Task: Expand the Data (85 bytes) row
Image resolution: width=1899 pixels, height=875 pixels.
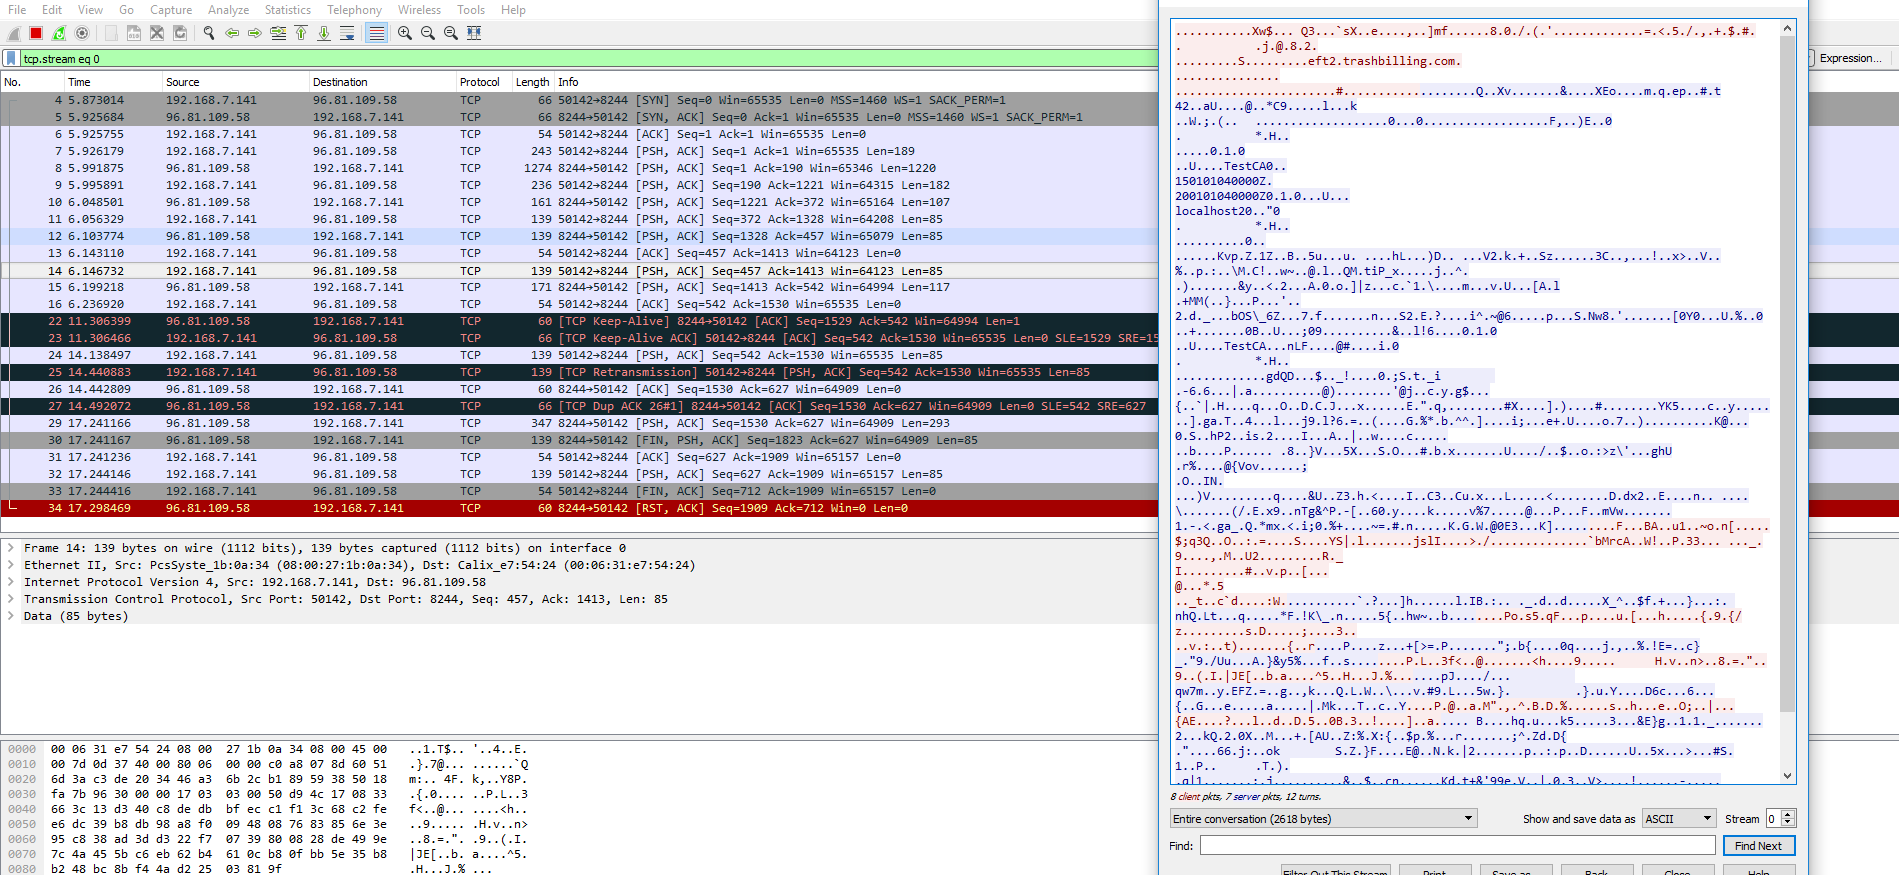Action: tap(11, 616)
